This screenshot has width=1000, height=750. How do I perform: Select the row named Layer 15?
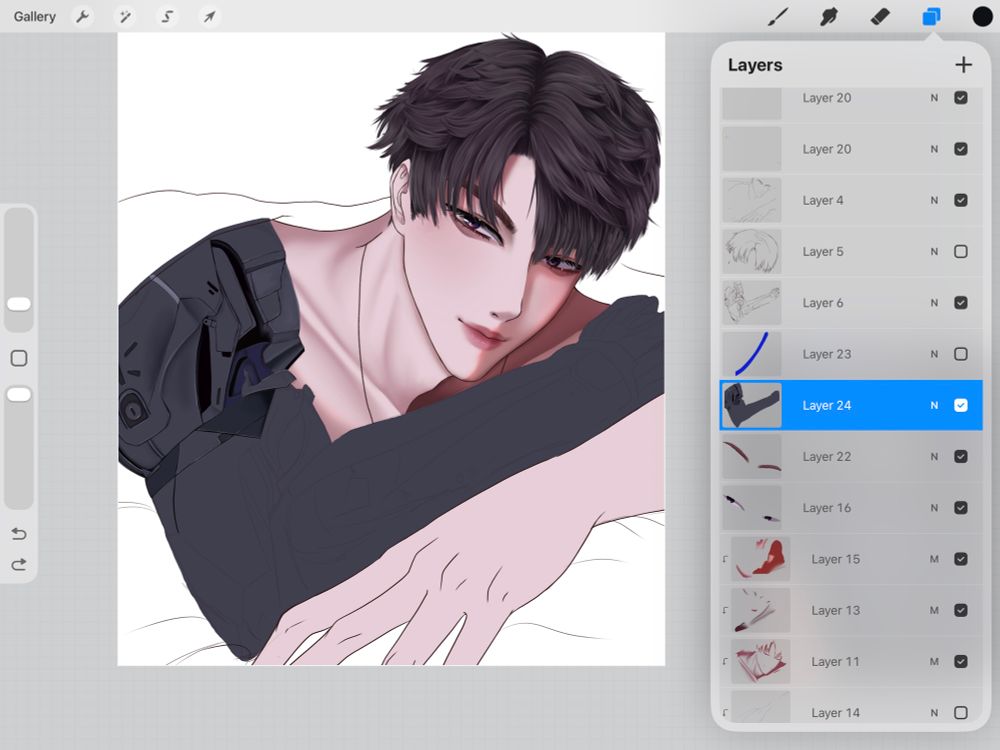tap(851, 559)
